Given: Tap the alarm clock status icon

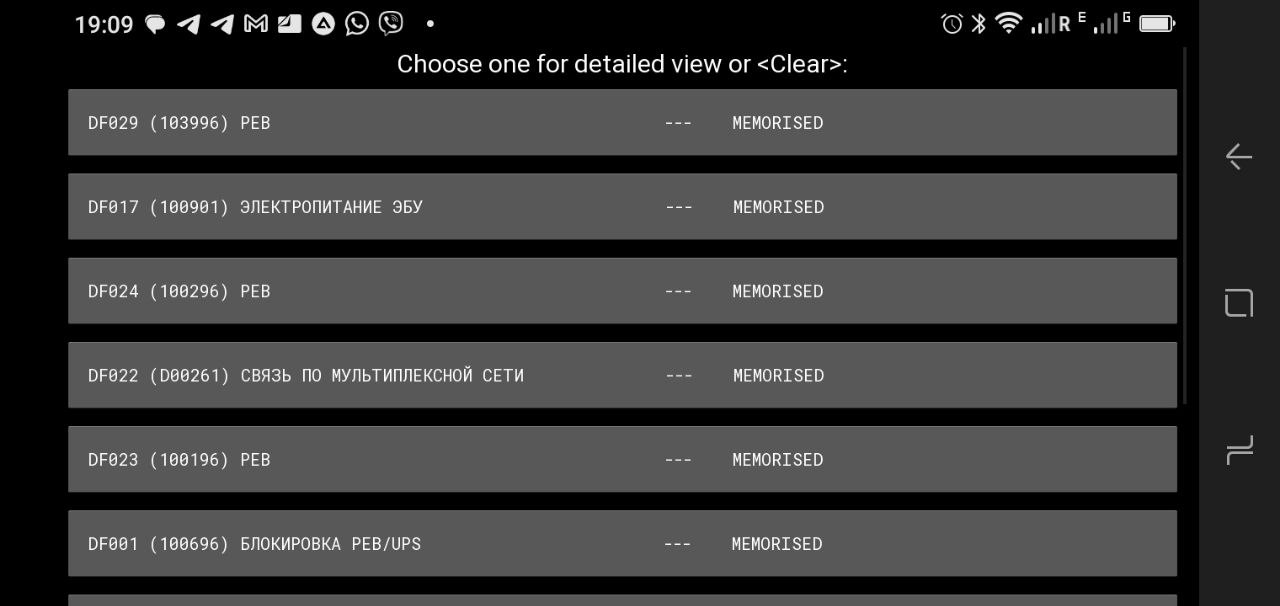Looking at the screenshot, I should pyautogui.click(x=952, y=24).
